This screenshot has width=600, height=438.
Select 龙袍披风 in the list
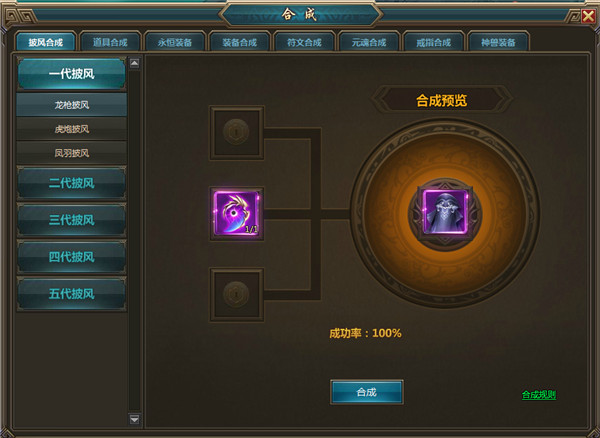(72, 105)
